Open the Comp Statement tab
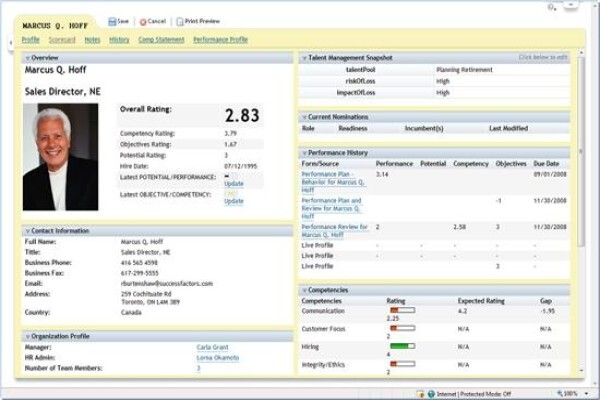This screenshot has width=600, height=400. tap(161, 40)
